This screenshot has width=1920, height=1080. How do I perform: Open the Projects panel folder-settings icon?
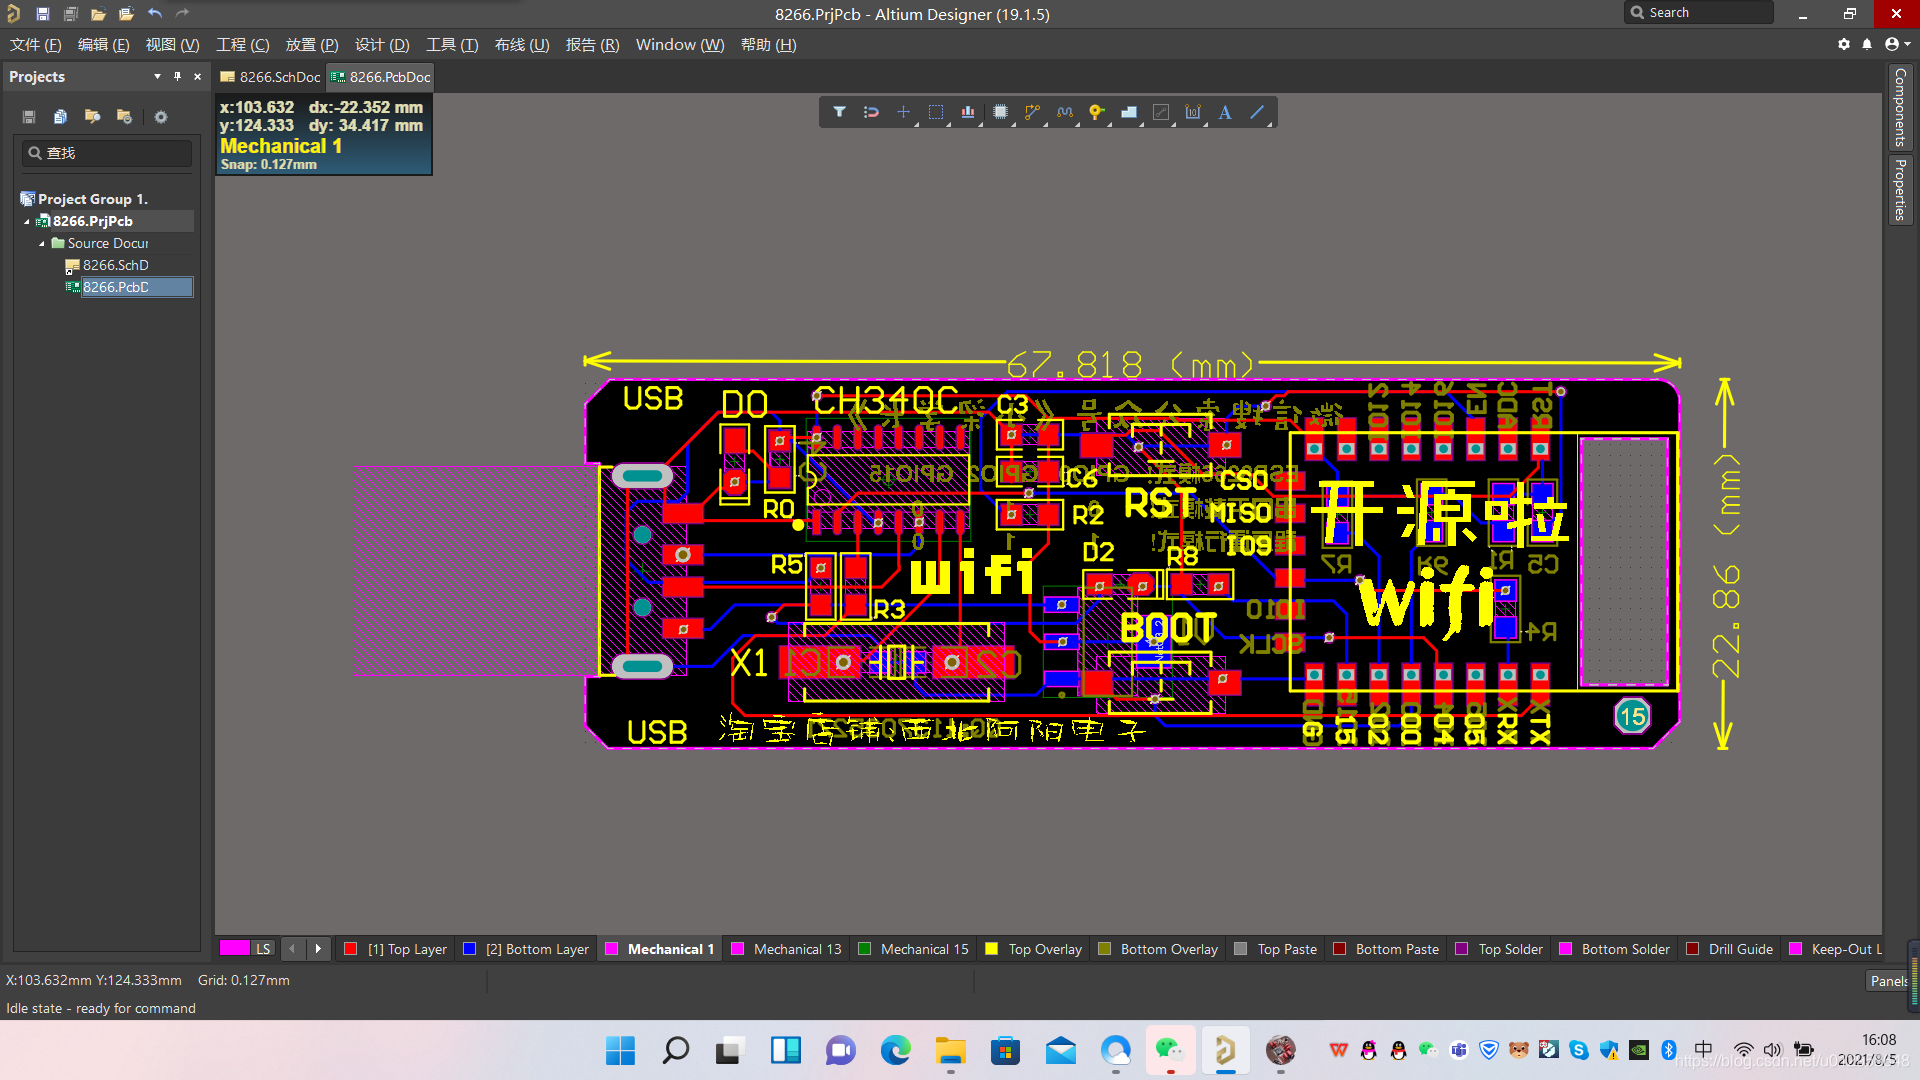pos(124,117)
